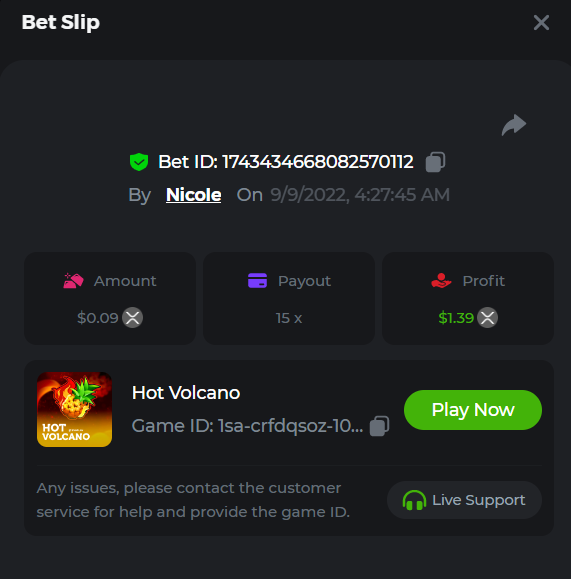The image size is (571, 579).
Task: Click the green verified shield icon
Action: [x=139, y=162]
